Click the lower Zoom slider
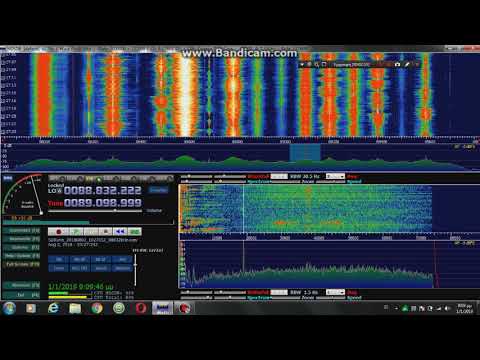This screenshot has height=360, width=480. coord(286,298)
